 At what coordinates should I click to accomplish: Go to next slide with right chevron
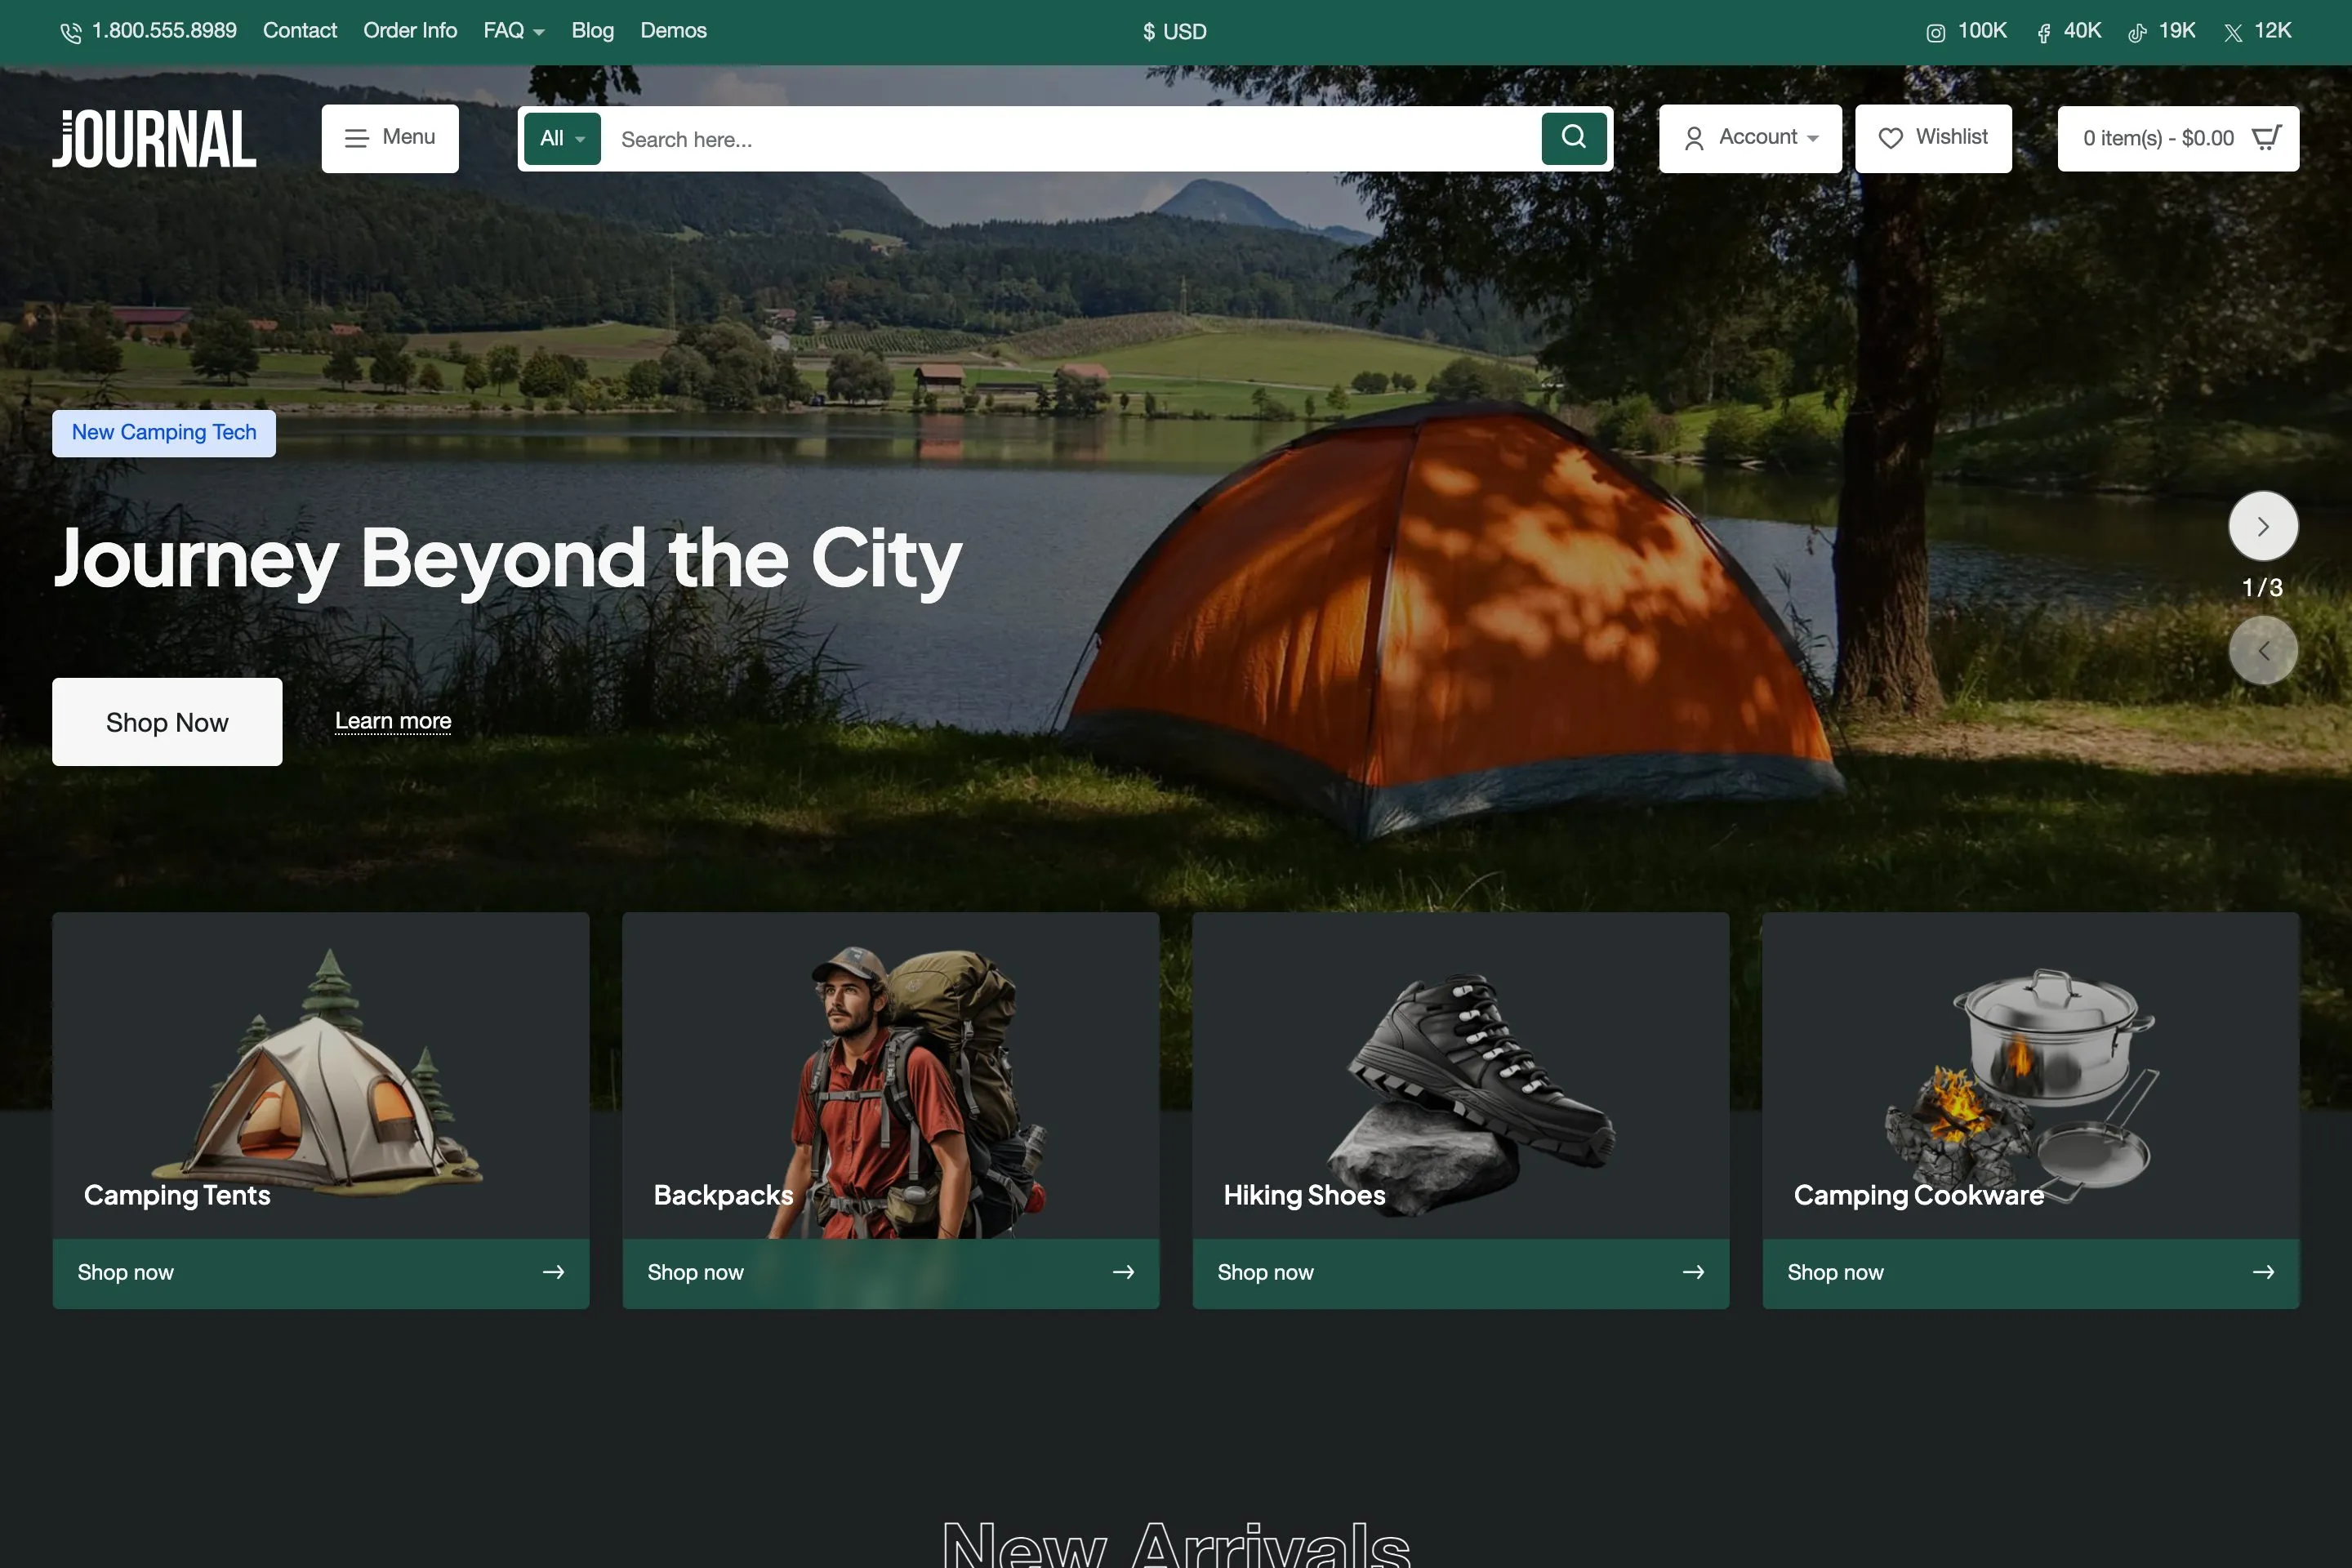coord(2263,526)
